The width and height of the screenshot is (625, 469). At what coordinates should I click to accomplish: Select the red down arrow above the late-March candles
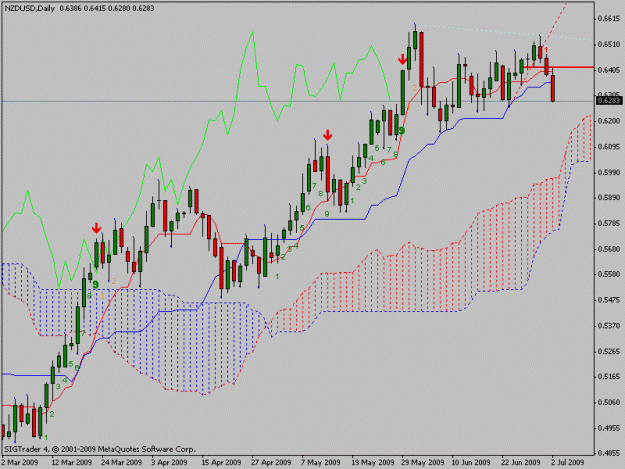pyautogui.click(x=96, y=228)
